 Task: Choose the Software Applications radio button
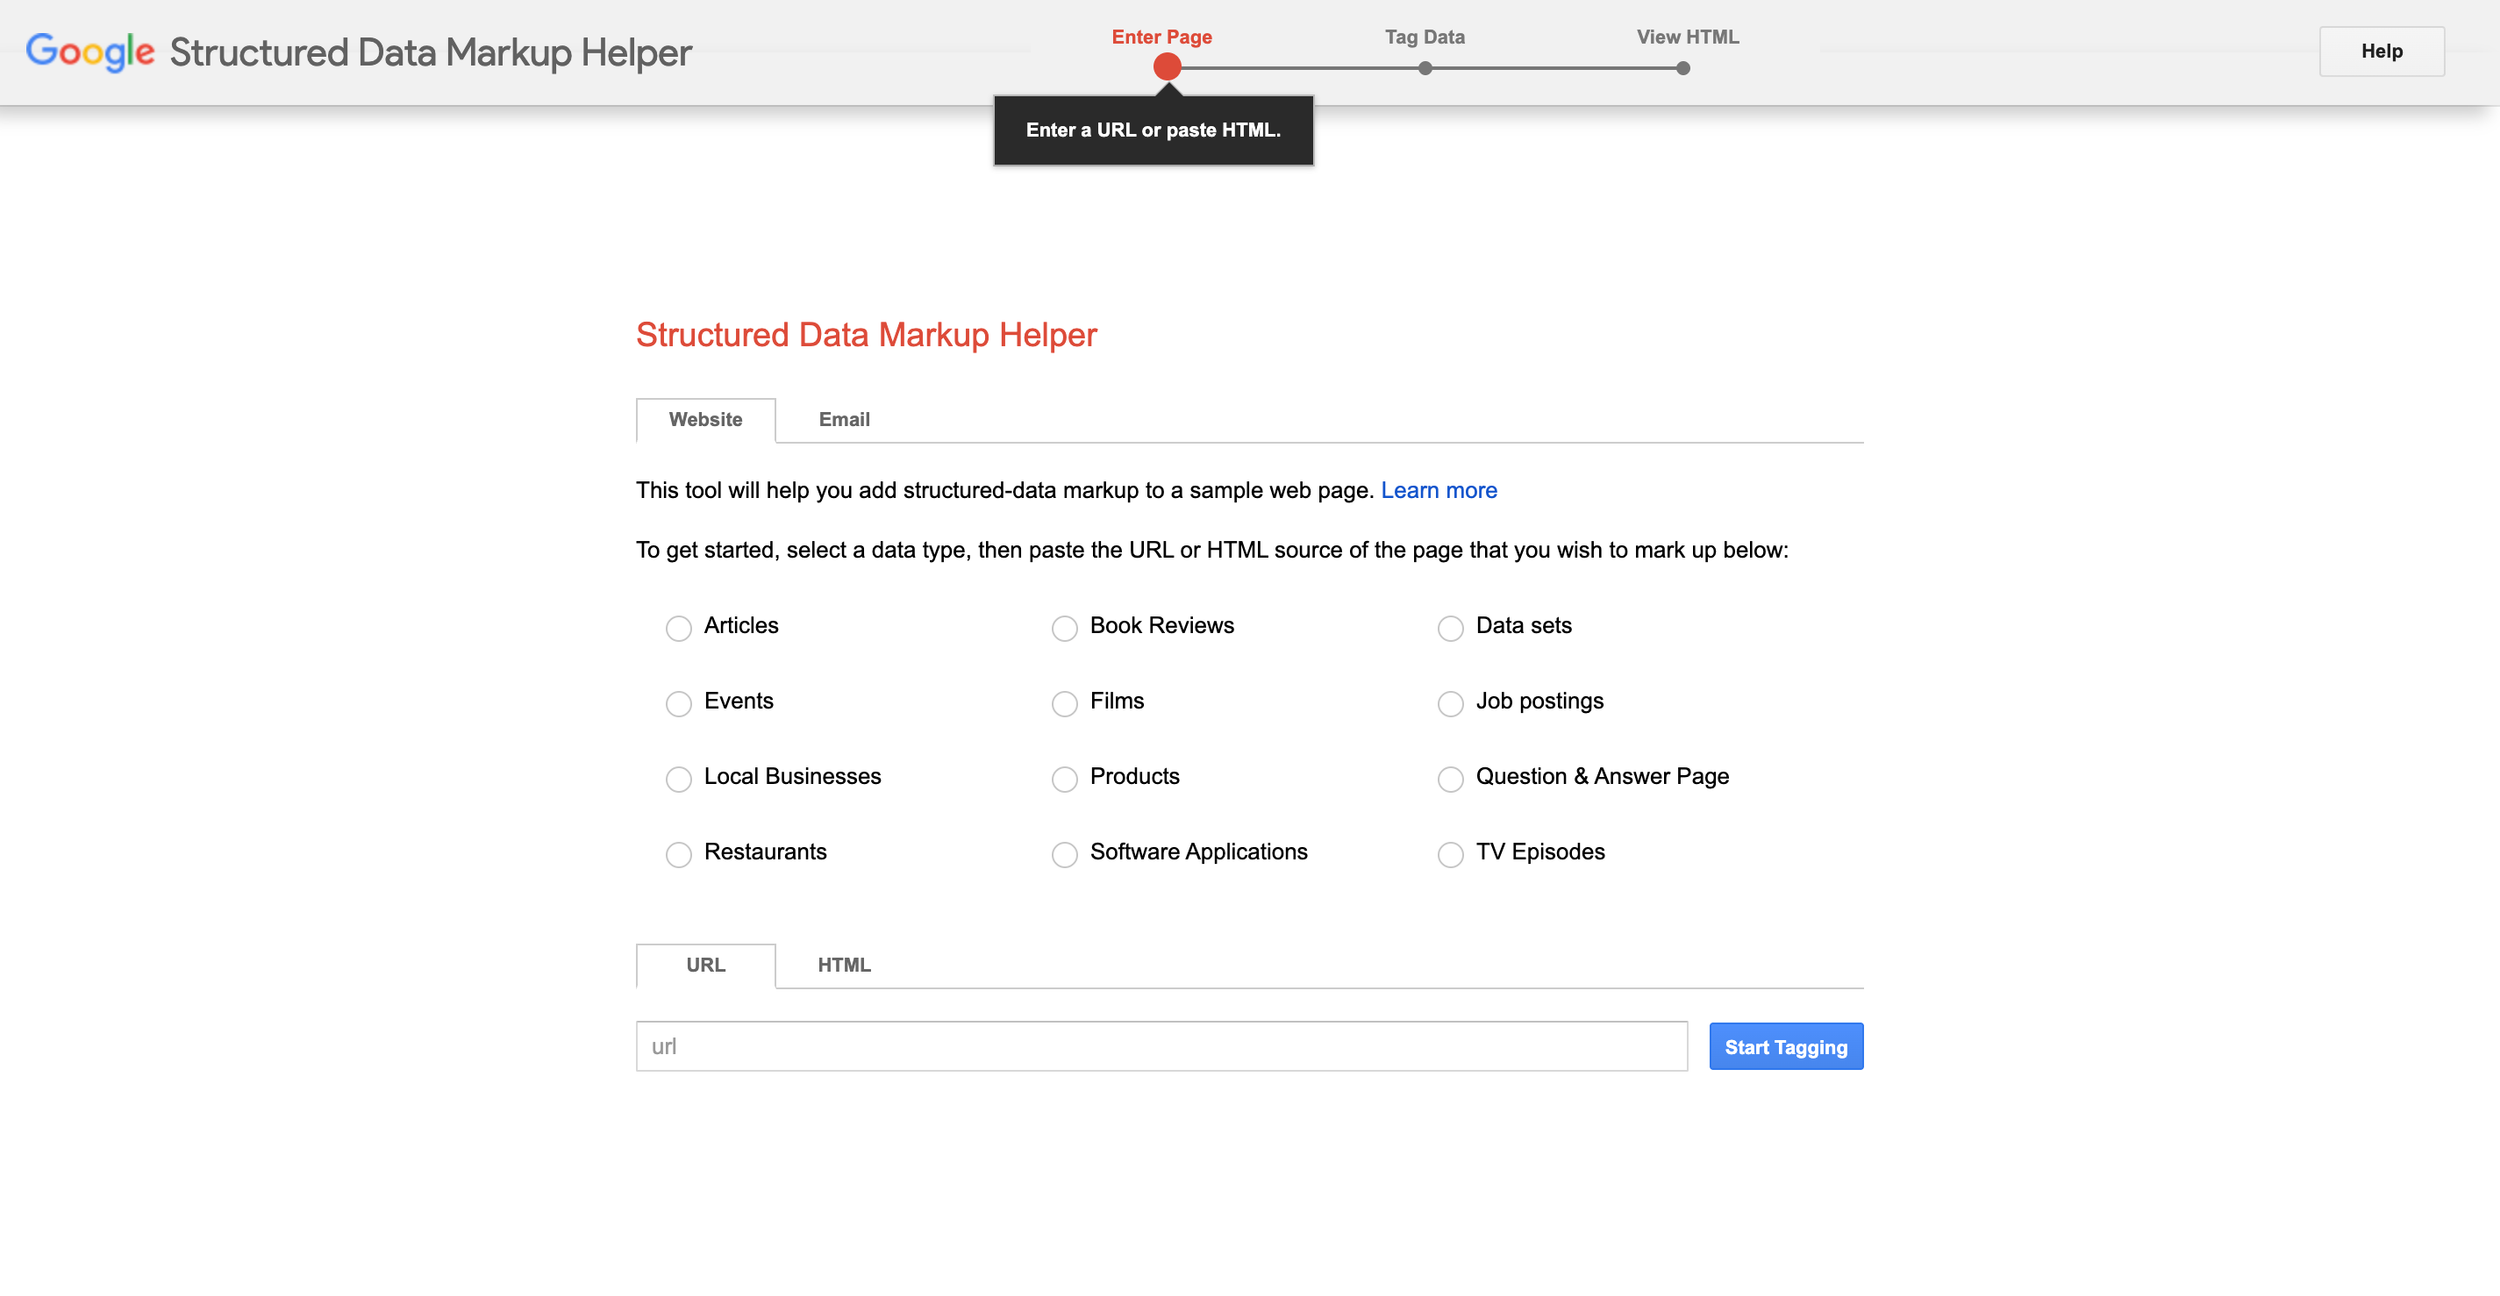point(1065,854)
